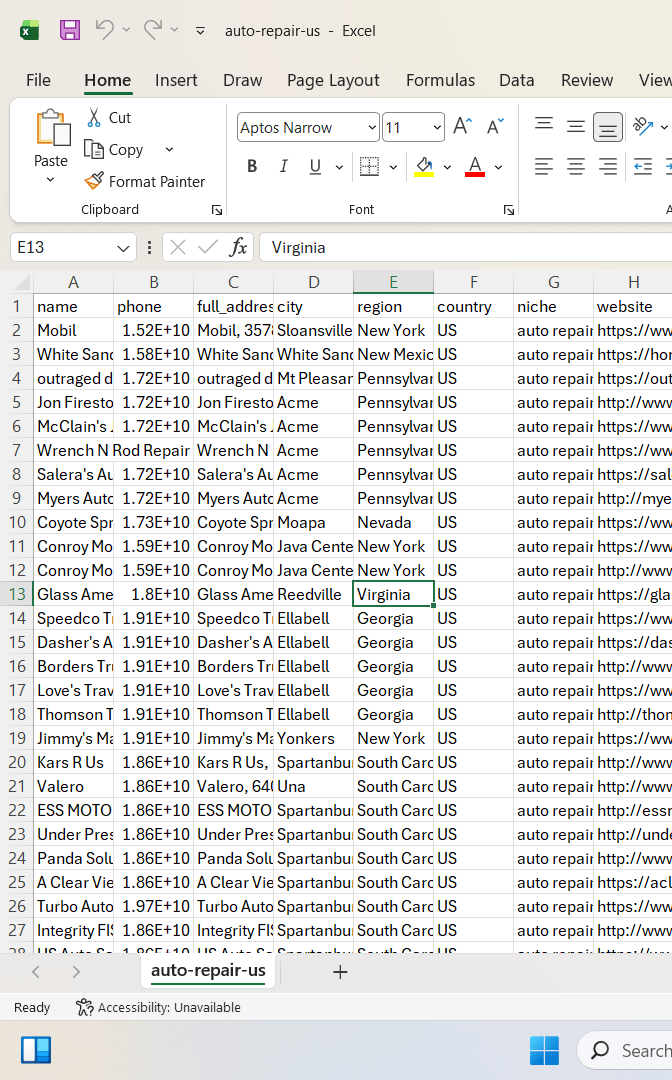Expand the Borders options arrow

[x=393, y=167]
